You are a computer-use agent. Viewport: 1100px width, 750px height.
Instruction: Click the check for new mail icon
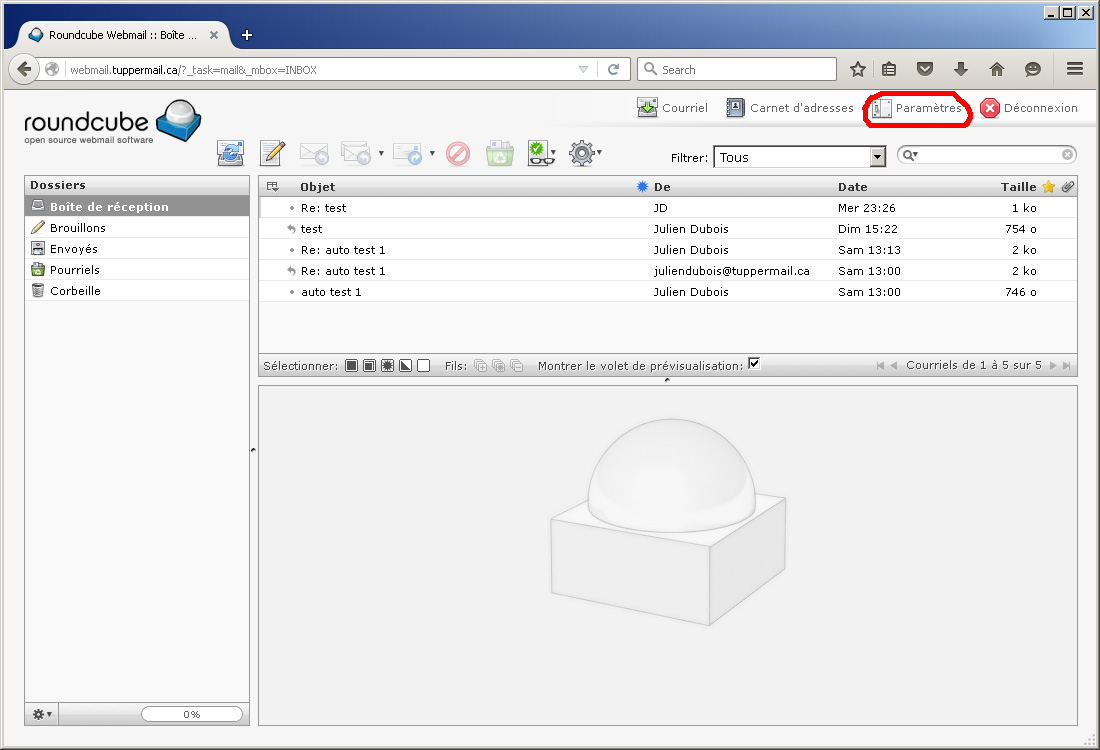pyautogui.click(x=232, y=153)
